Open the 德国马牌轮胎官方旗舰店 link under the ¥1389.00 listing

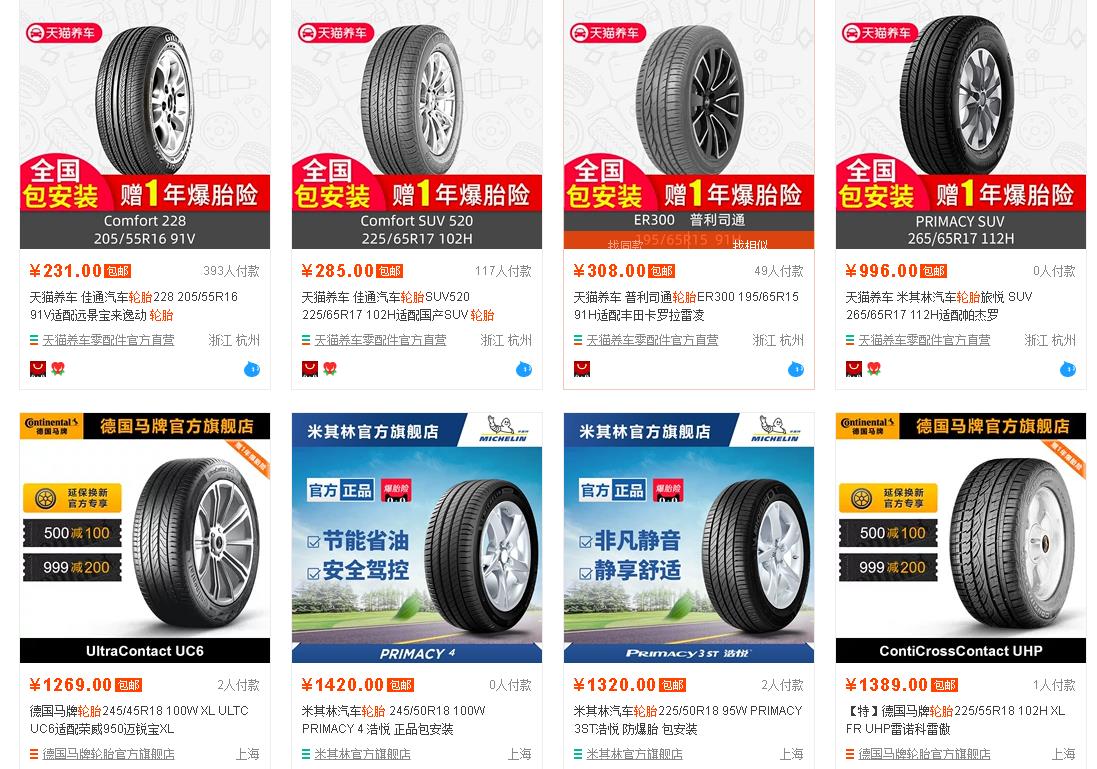(924, 754)
